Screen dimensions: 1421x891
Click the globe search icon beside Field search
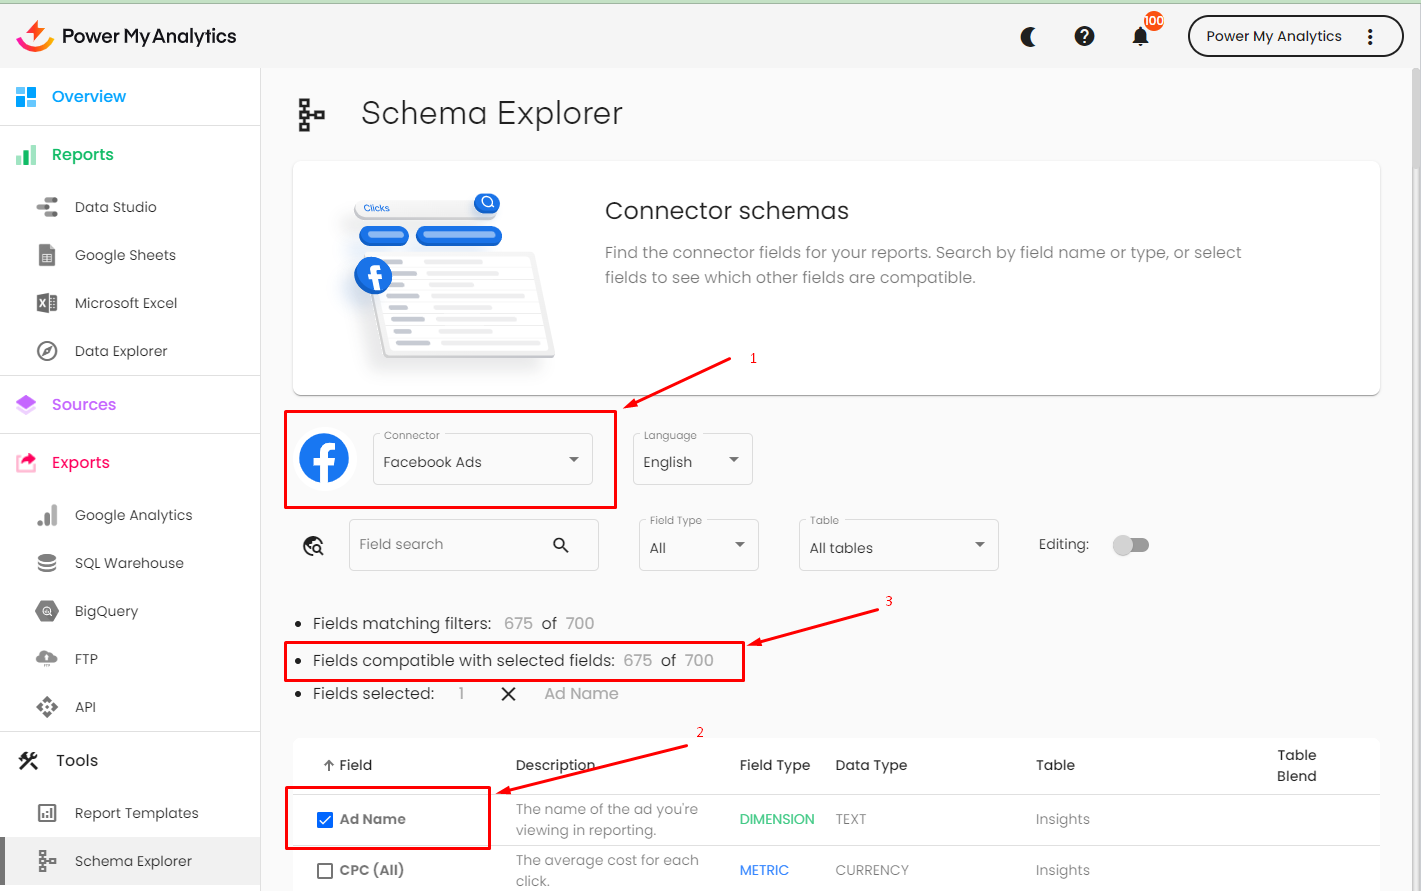click(x=314, y=545)
